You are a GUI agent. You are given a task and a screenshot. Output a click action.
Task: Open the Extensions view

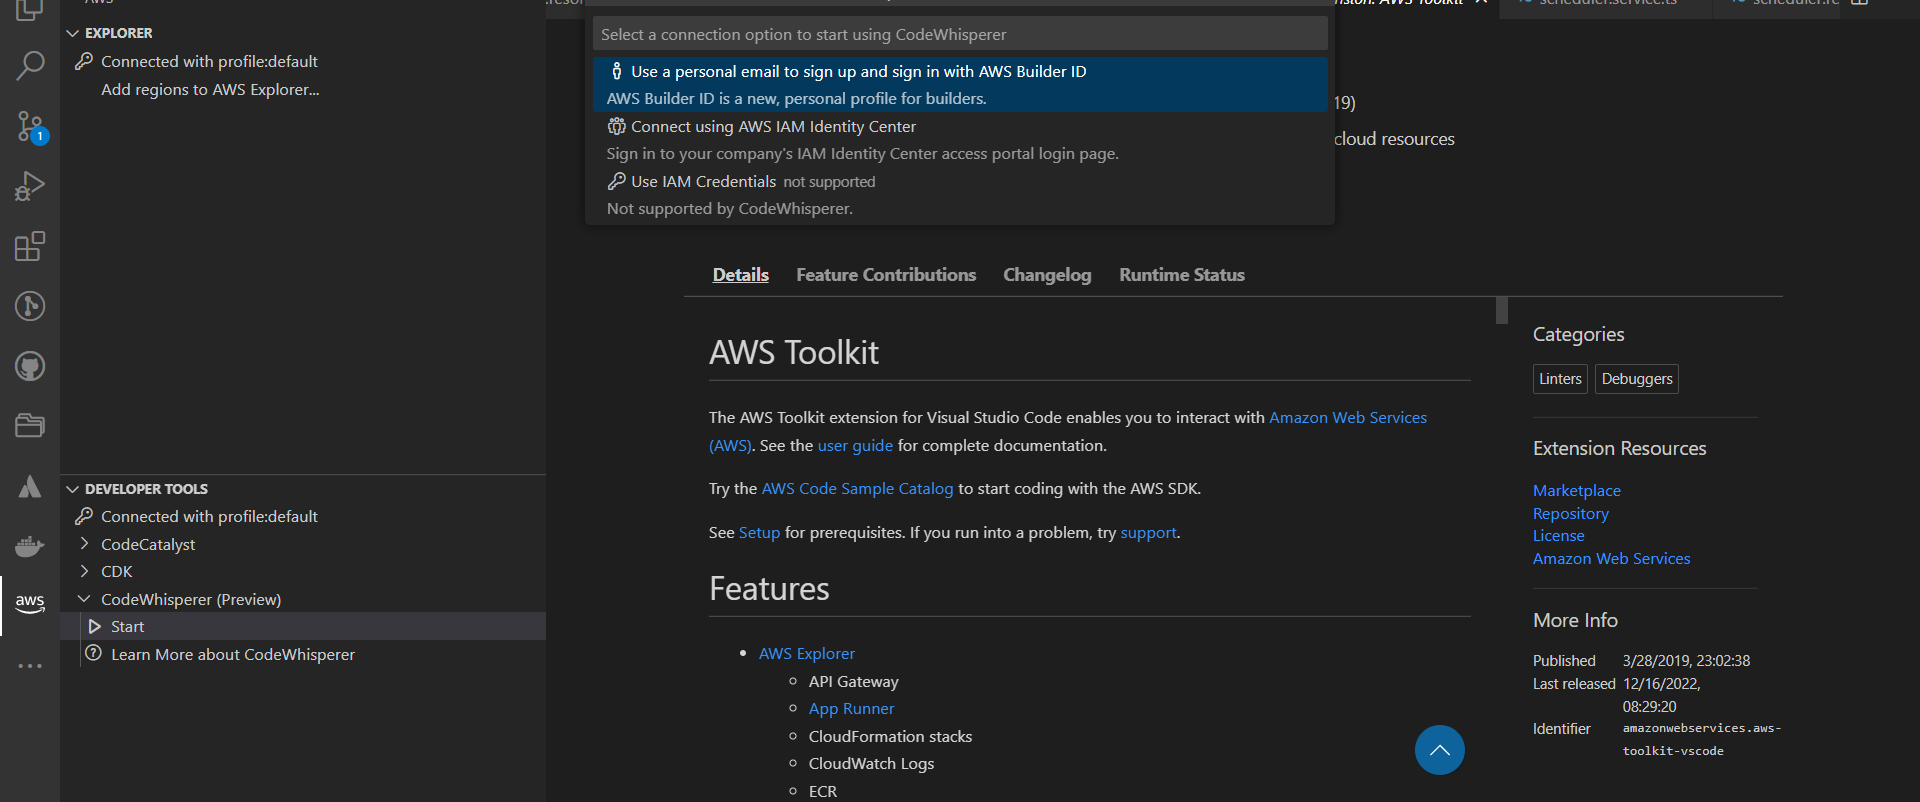coord(30,246)
